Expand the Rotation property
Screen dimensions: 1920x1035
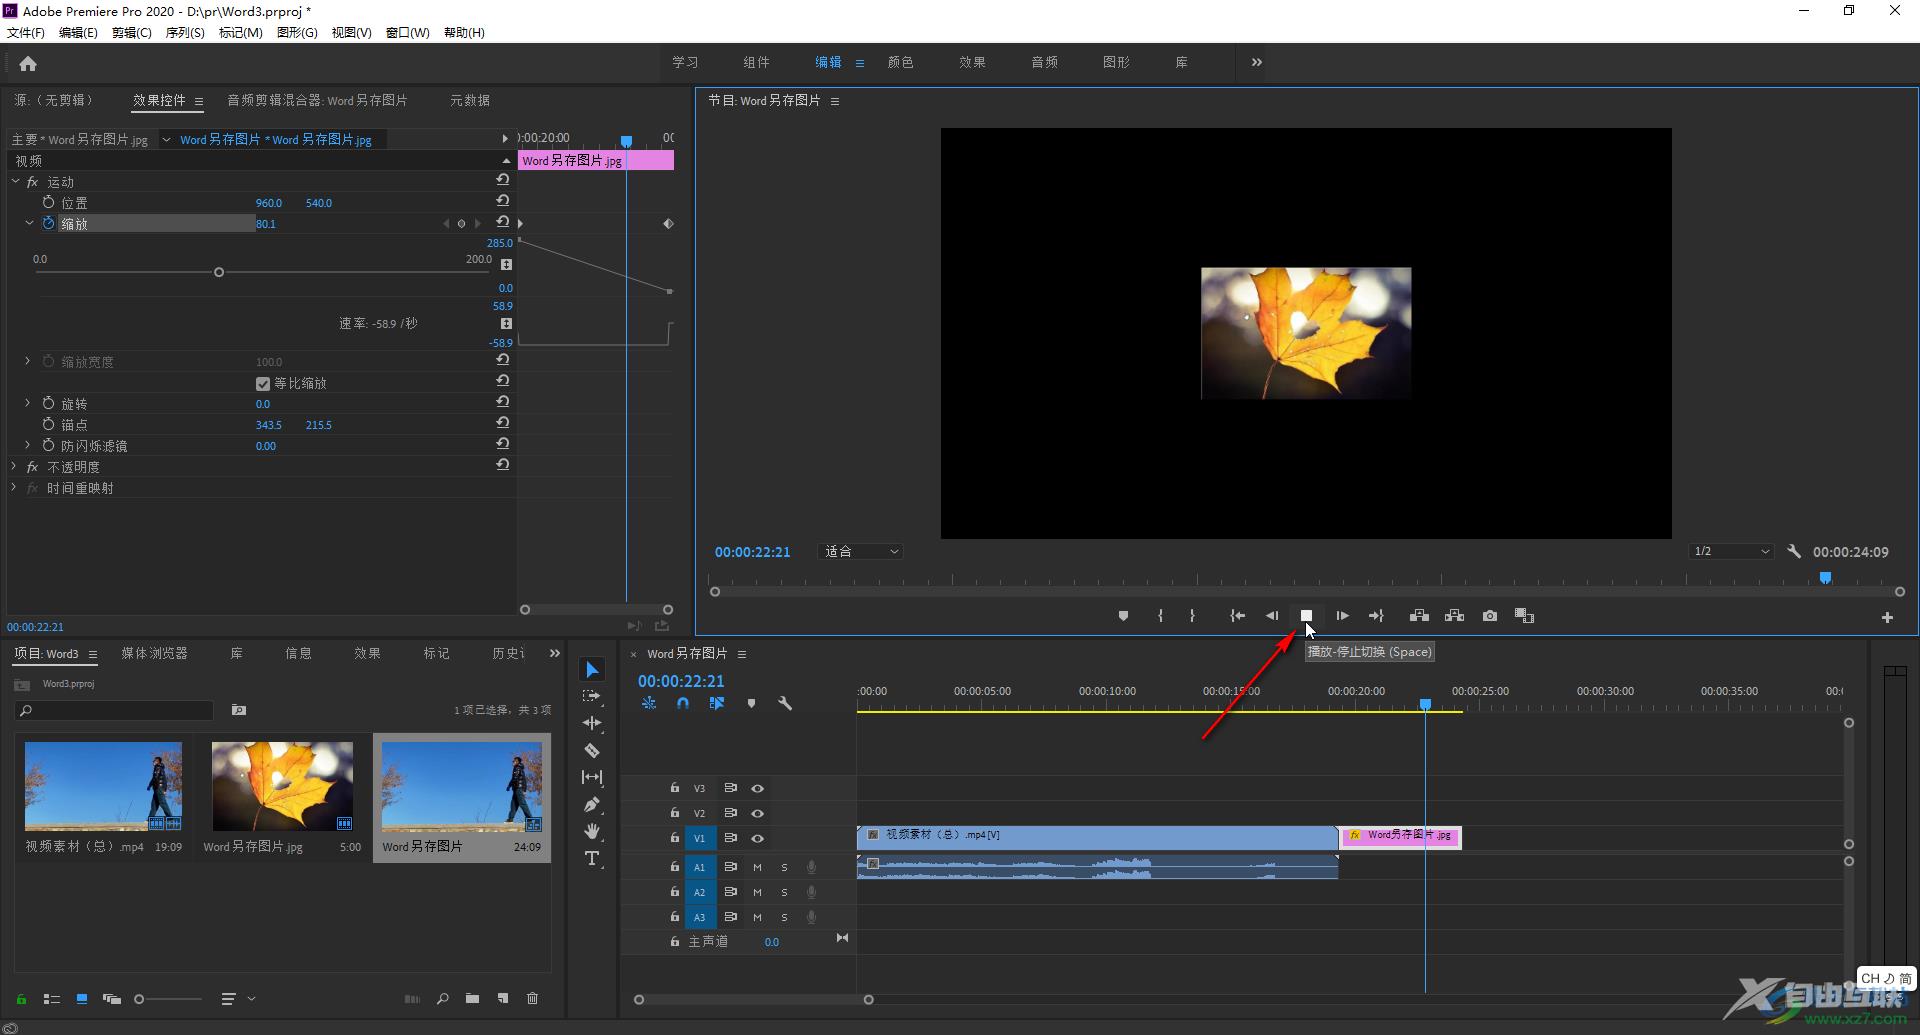coord(28,403)
